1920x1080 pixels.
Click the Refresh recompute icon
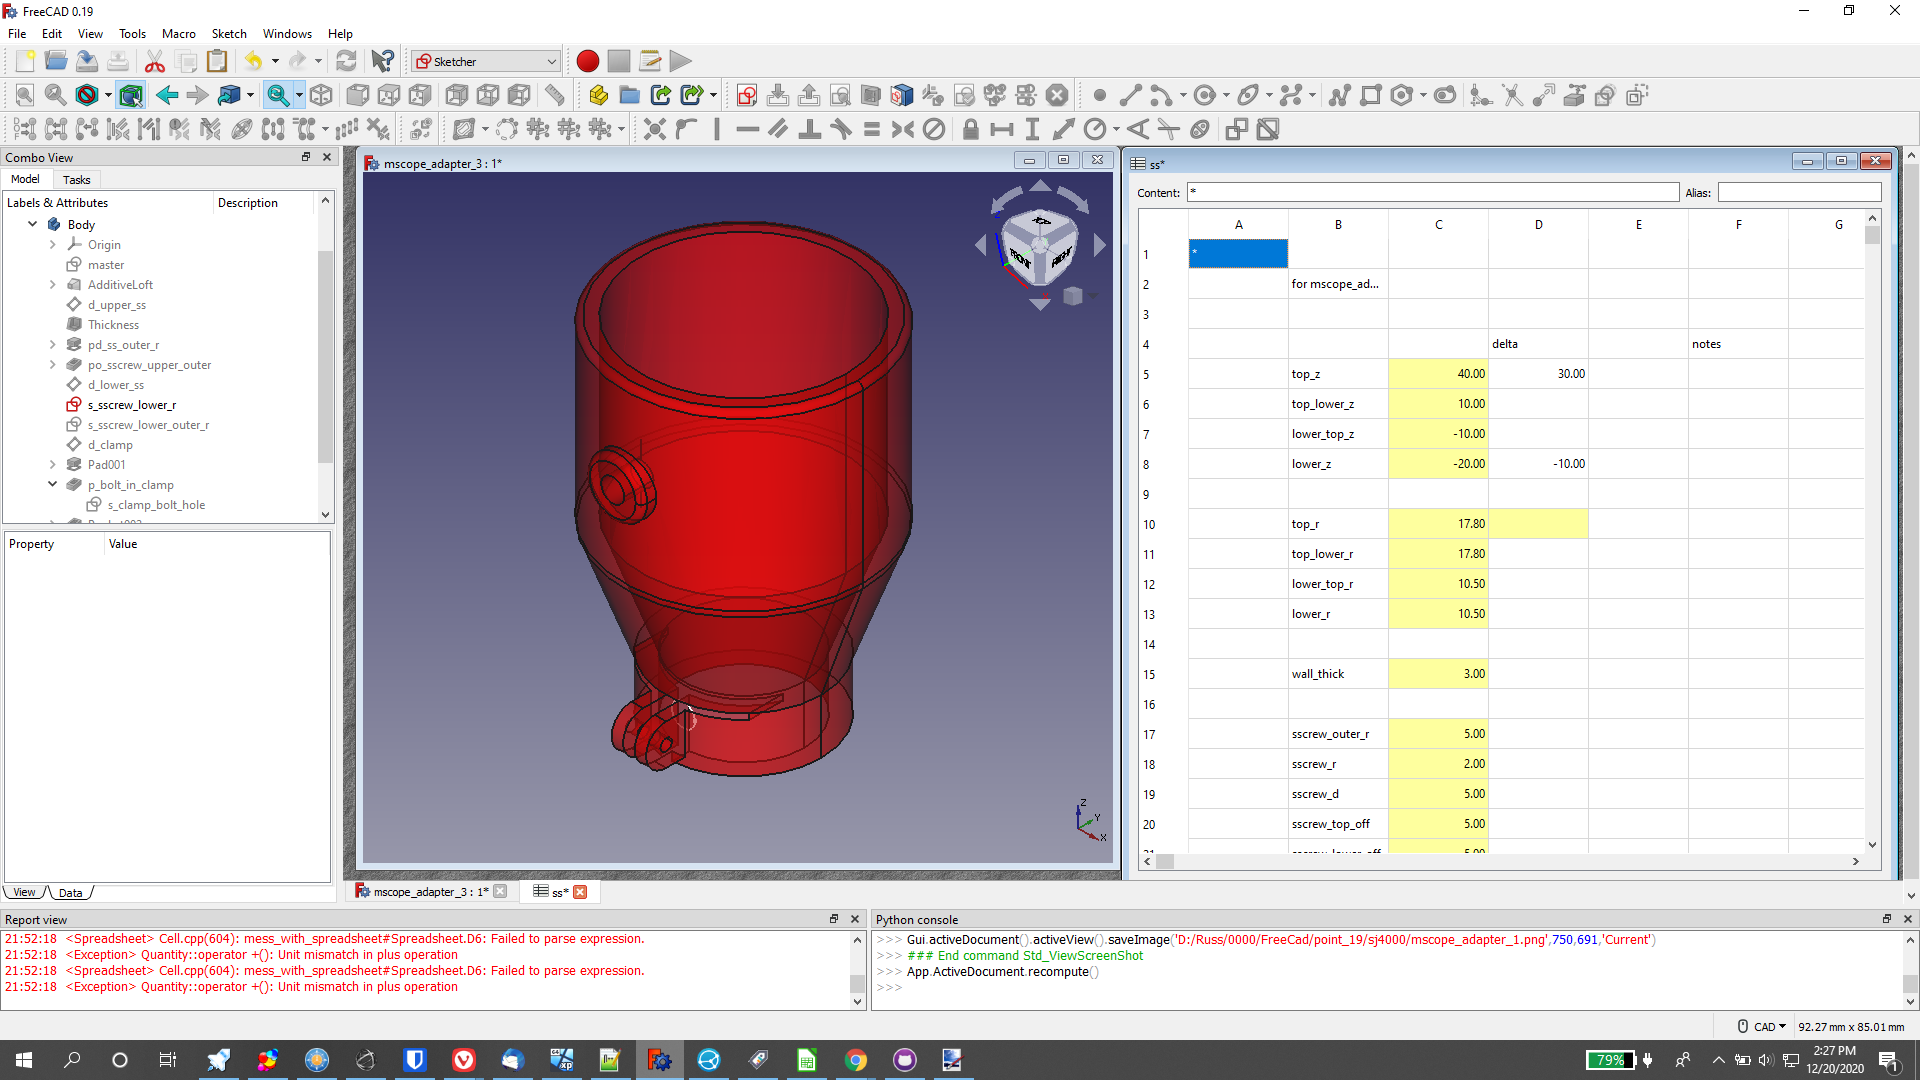coord(346,61)
